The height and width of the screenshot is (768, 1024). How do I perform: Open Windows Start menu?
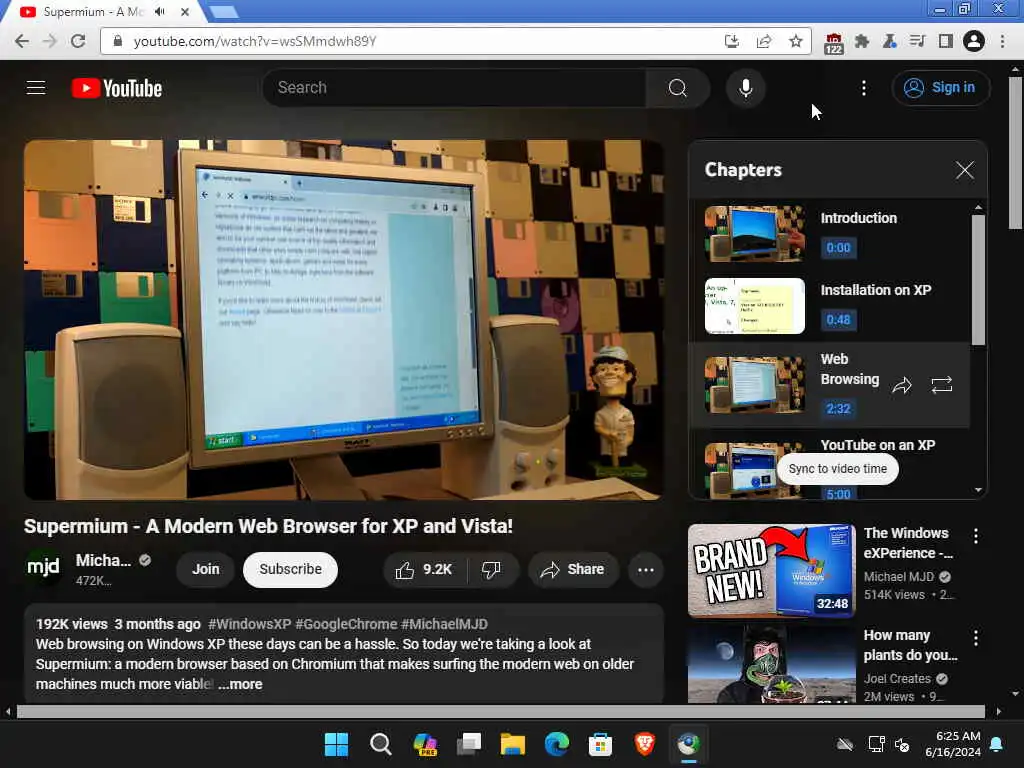(336, 744)
